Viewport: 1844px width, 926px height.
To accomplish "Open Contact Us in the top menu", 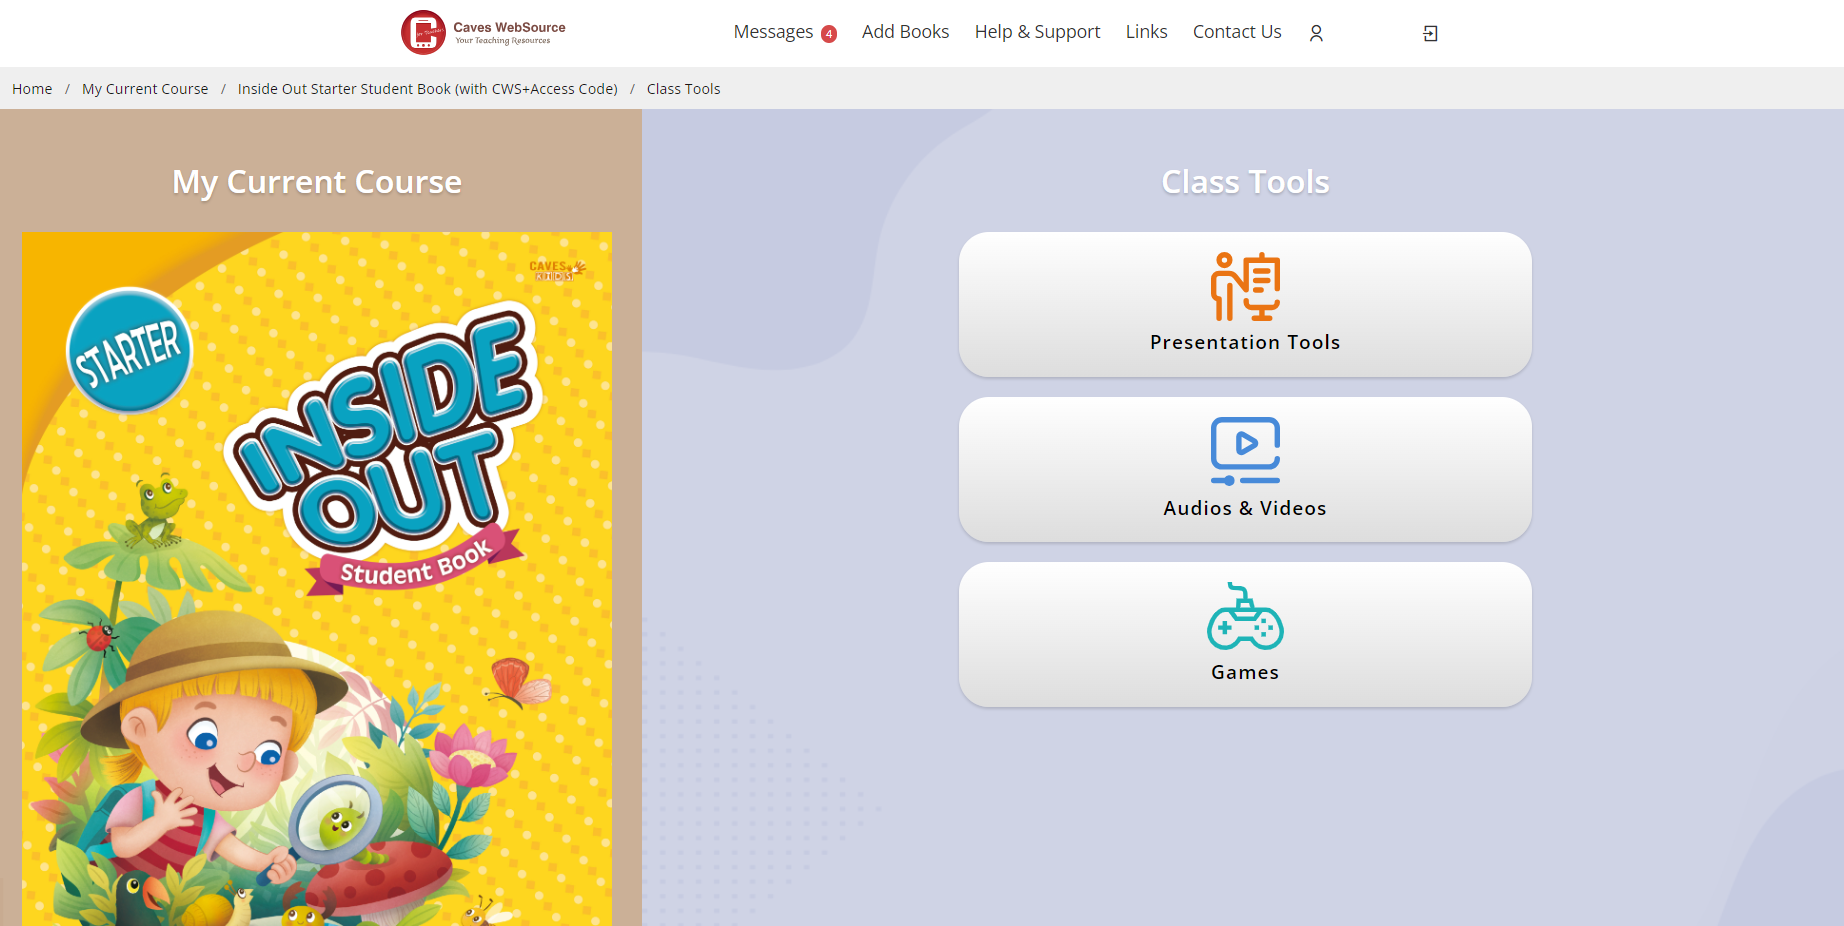I will pos(1237,32).
